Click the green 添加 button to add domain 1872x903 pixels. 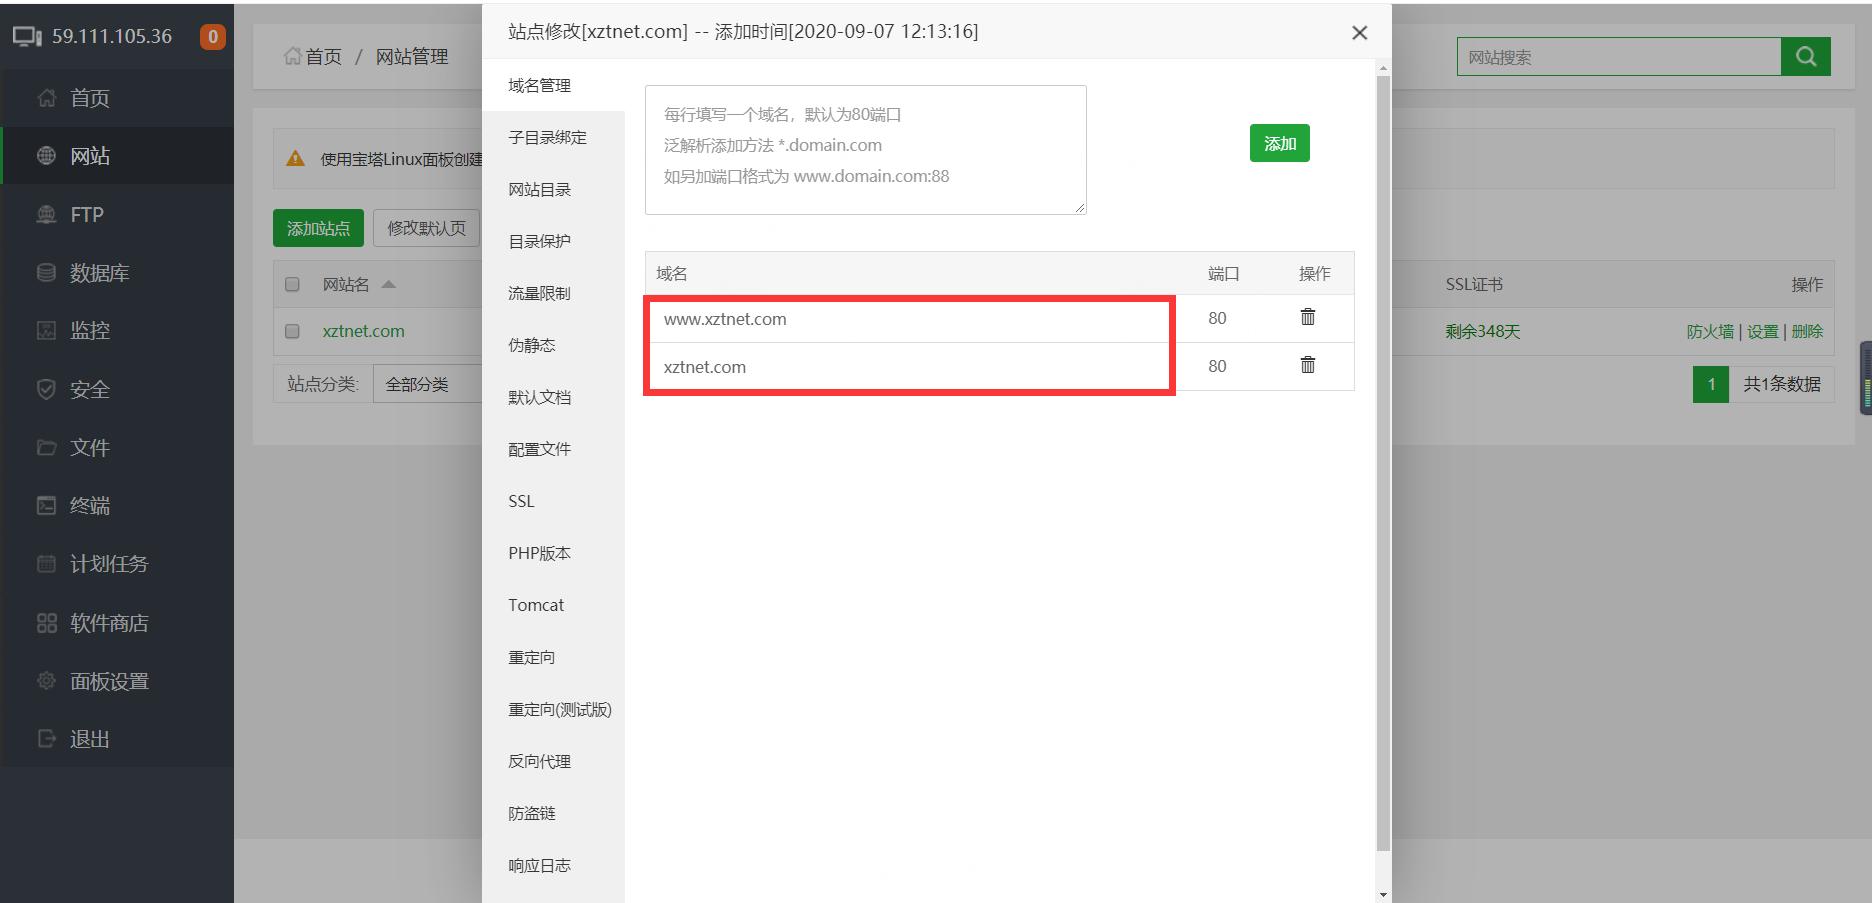[x=1279, y=143]
